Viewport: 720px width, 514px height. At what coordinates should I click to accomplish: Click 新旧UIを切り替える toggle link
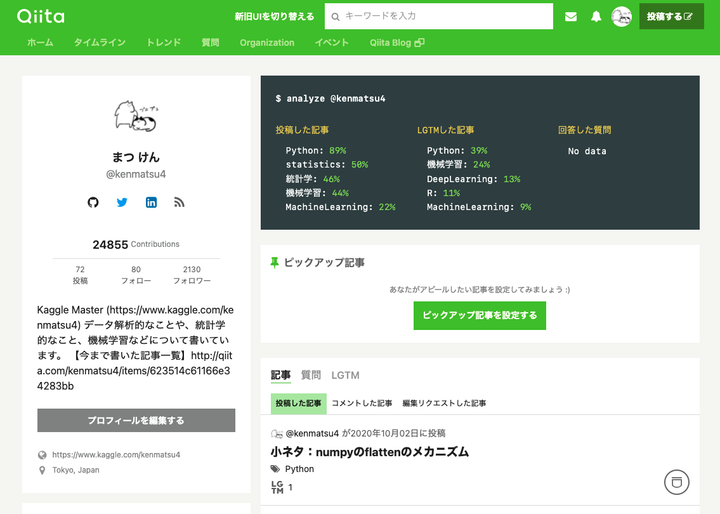click(275, 17)
